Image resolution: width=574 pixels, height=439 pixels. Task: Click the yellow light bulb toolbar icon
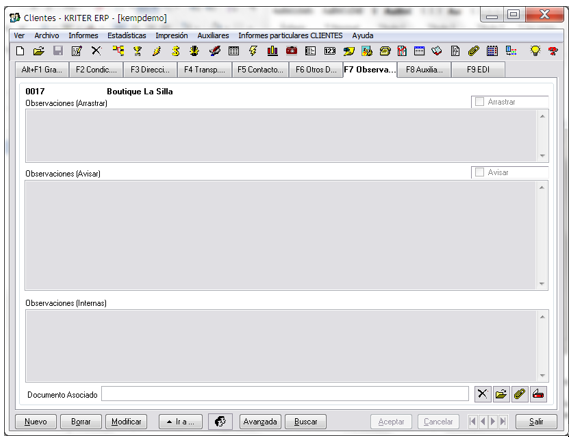click(x=535, y=51)
